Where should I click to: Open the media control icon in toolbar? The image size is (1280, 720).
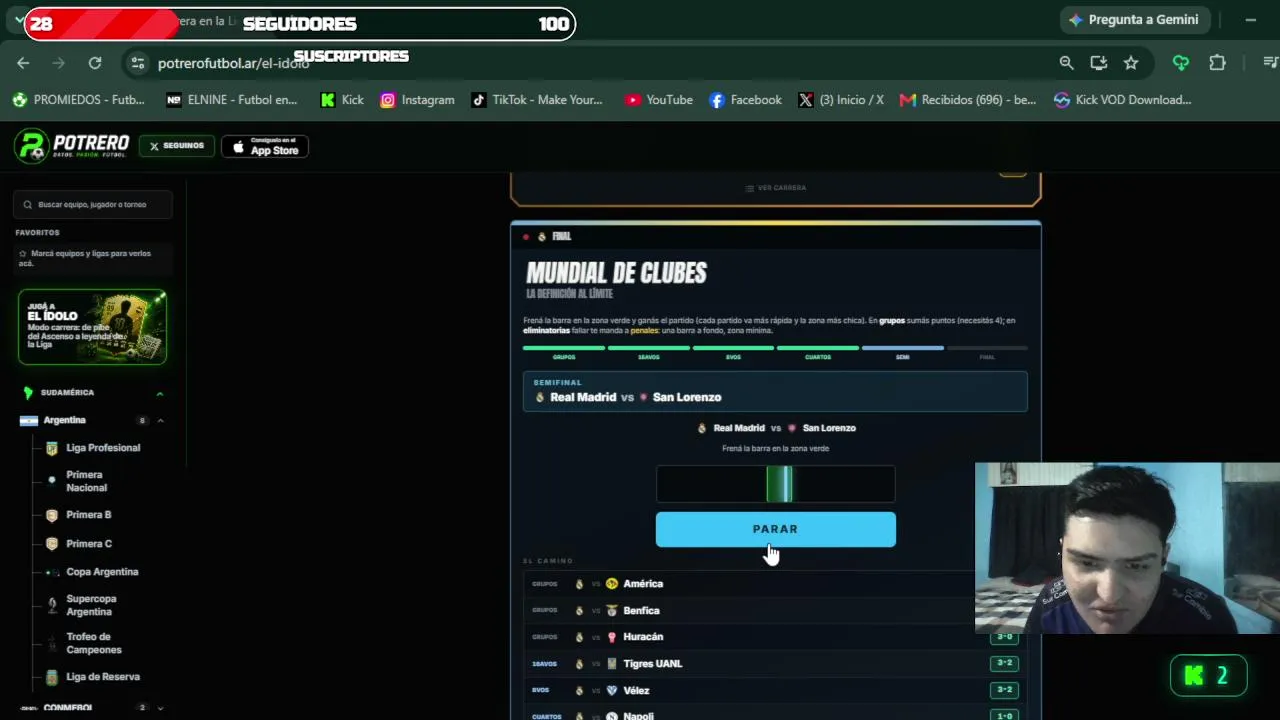pos(1270,63)
